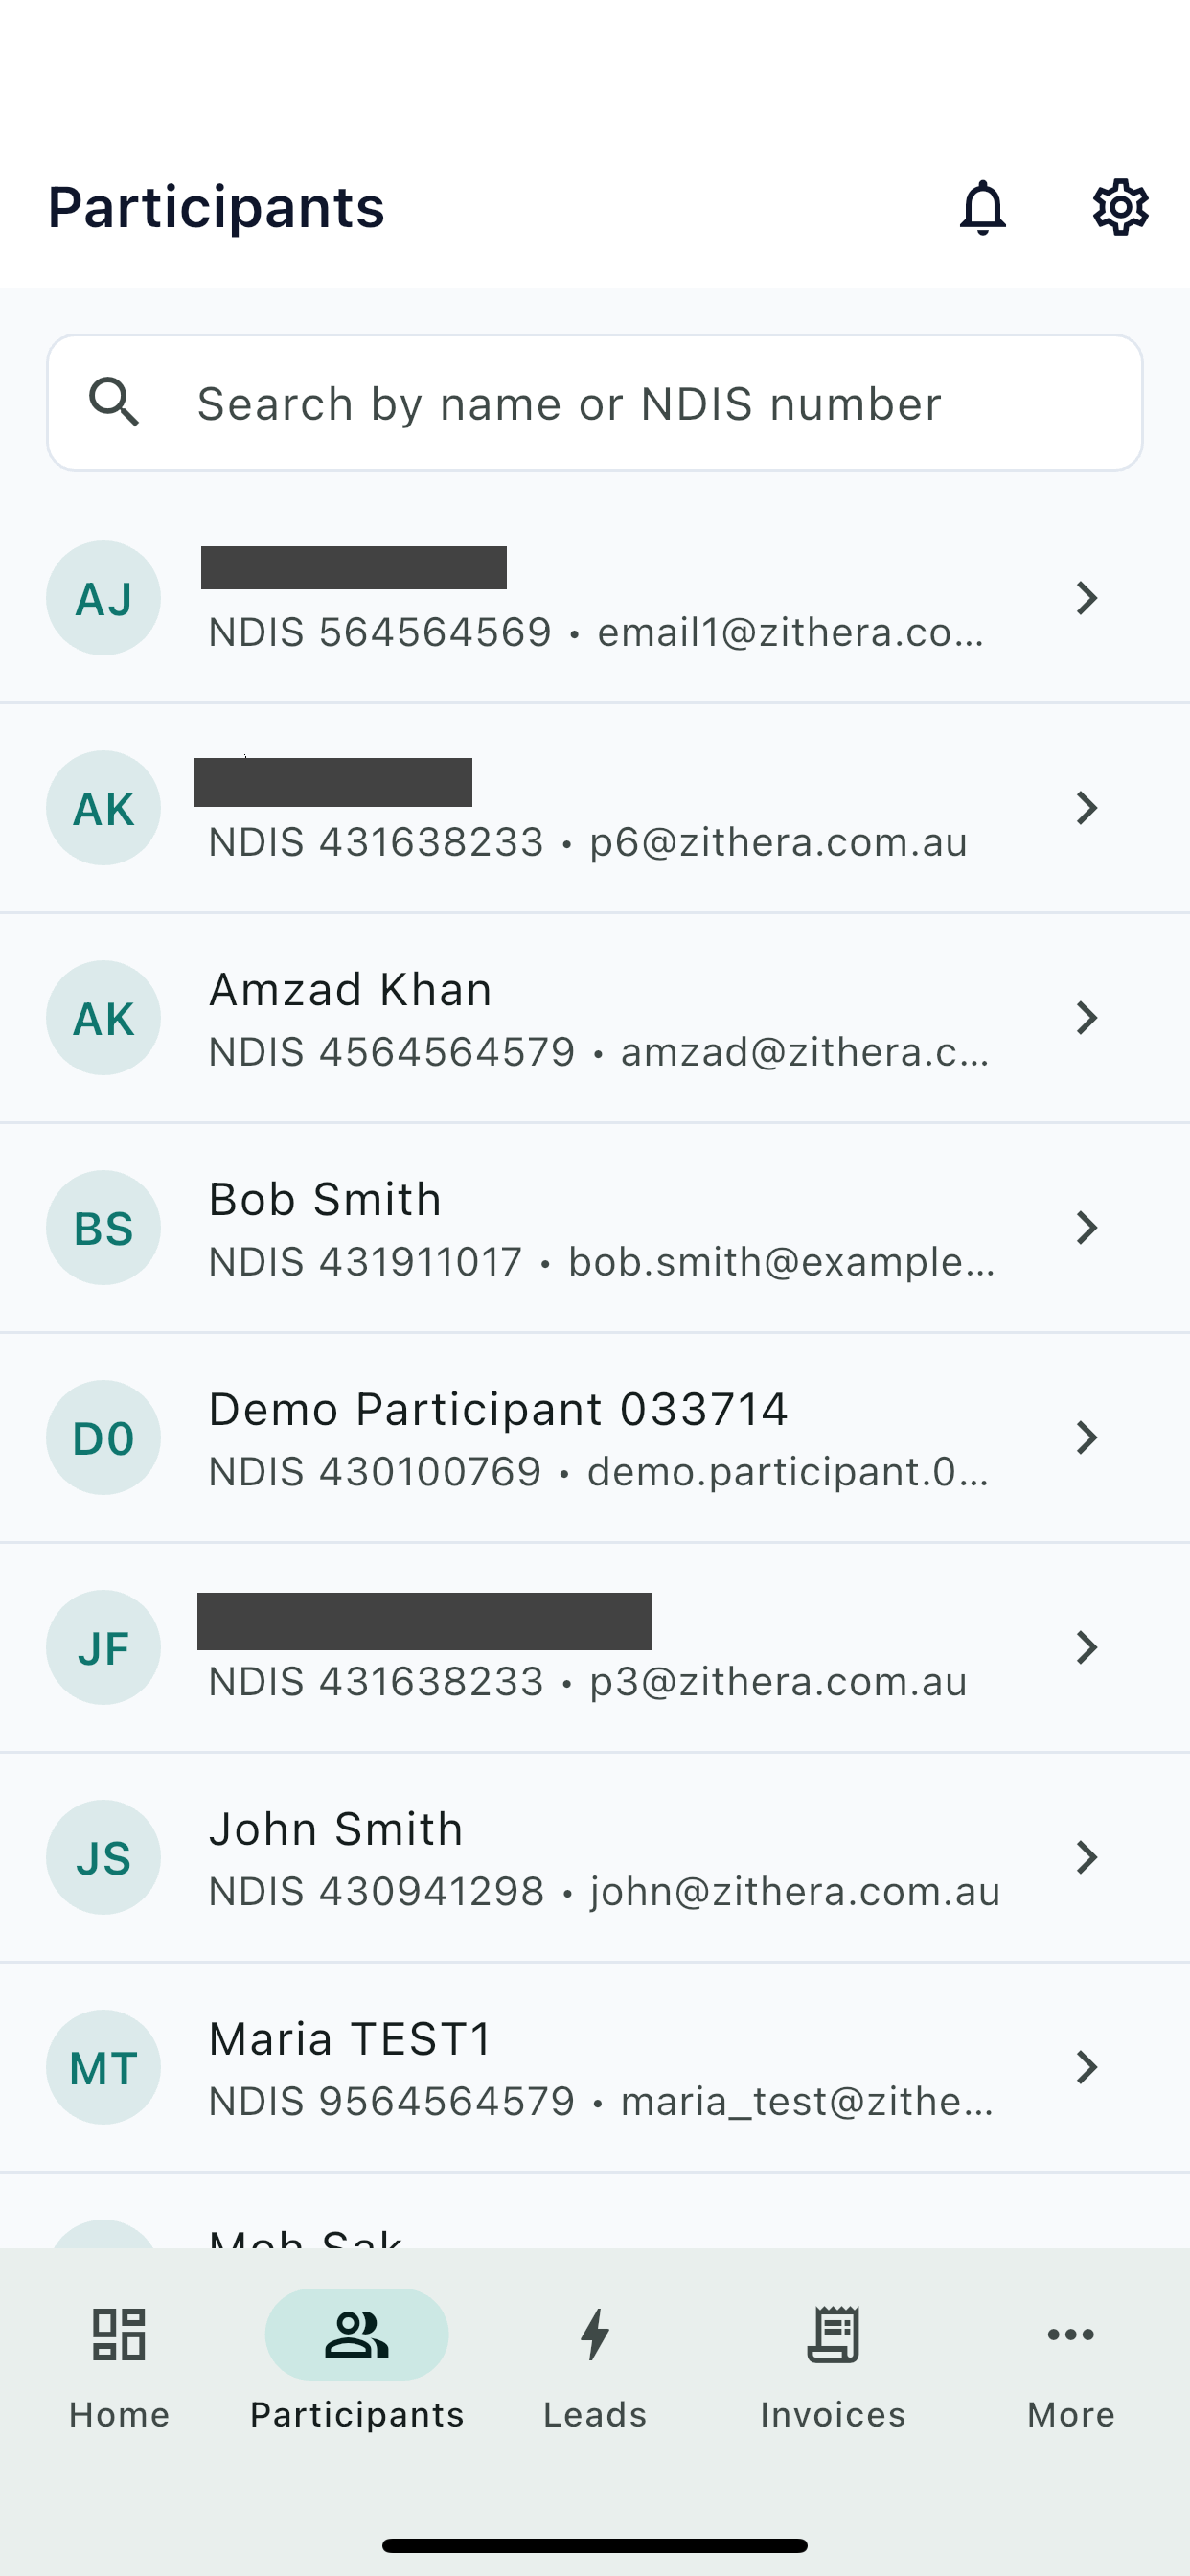Open settings via the gear icon
1190x2576 pixels.
pos(1120,207)
